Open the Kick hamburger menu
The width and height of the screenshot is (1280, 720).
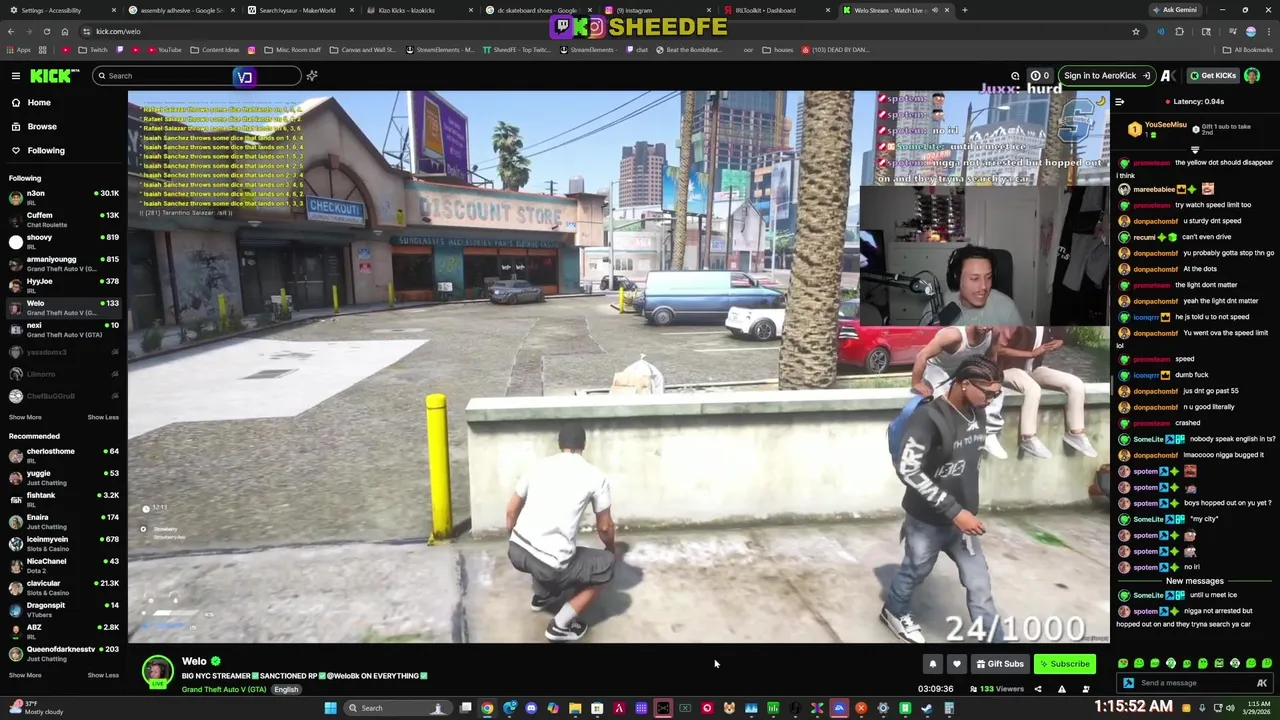pyautogui.click(x=16, y=76)
